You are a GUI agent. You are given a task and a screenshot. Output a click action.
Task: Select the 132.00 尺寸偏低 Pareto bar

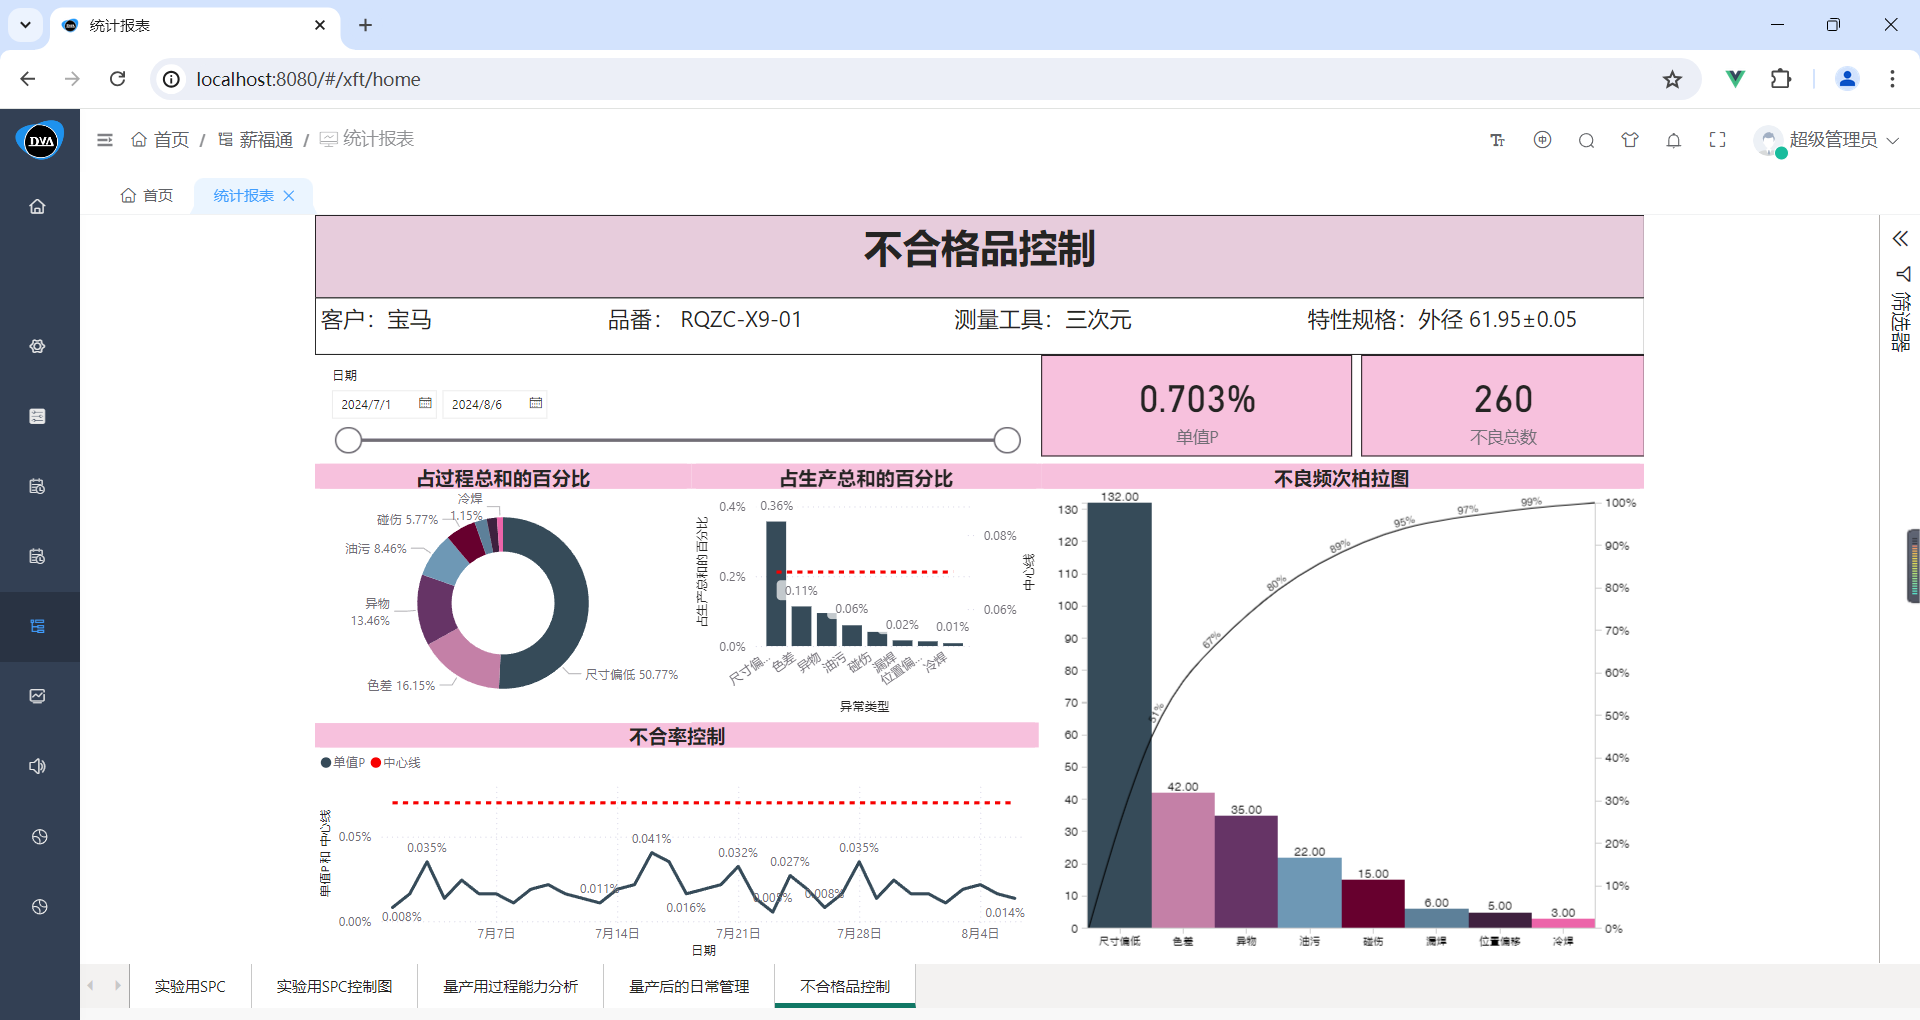[1119, 715]
